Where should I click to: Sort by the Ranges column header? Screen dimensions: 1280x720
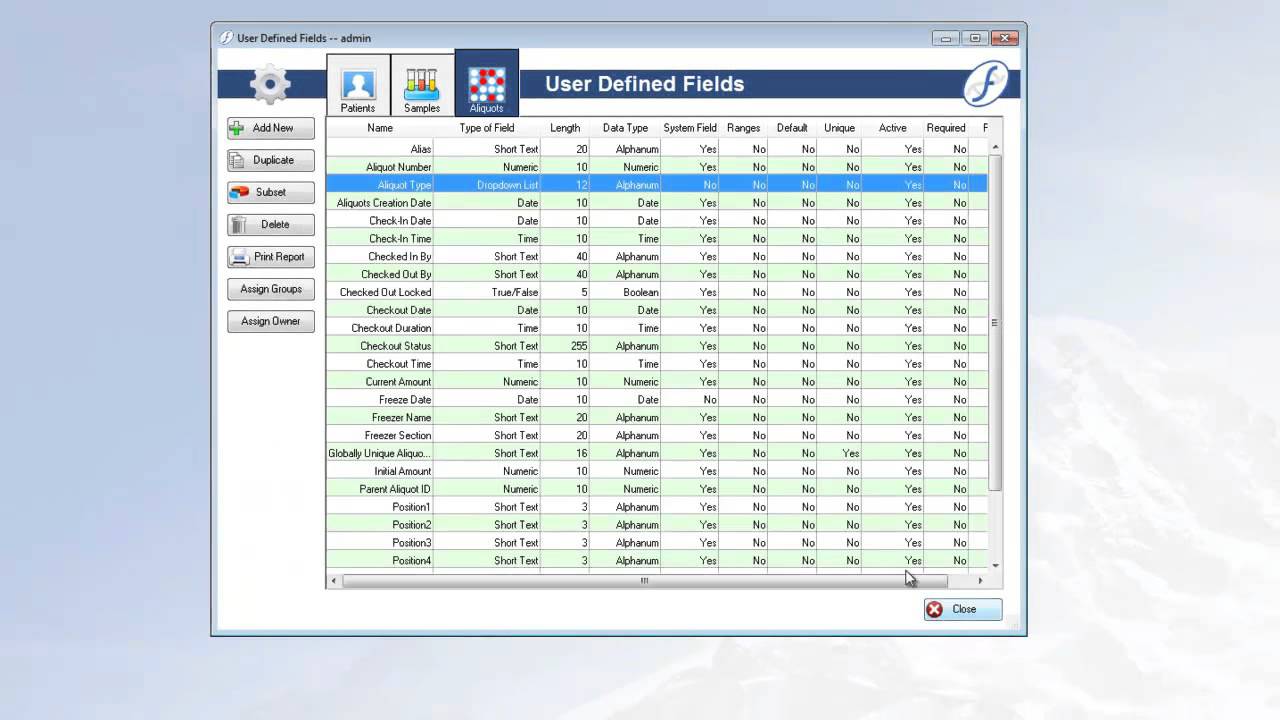tap(743, 128)
